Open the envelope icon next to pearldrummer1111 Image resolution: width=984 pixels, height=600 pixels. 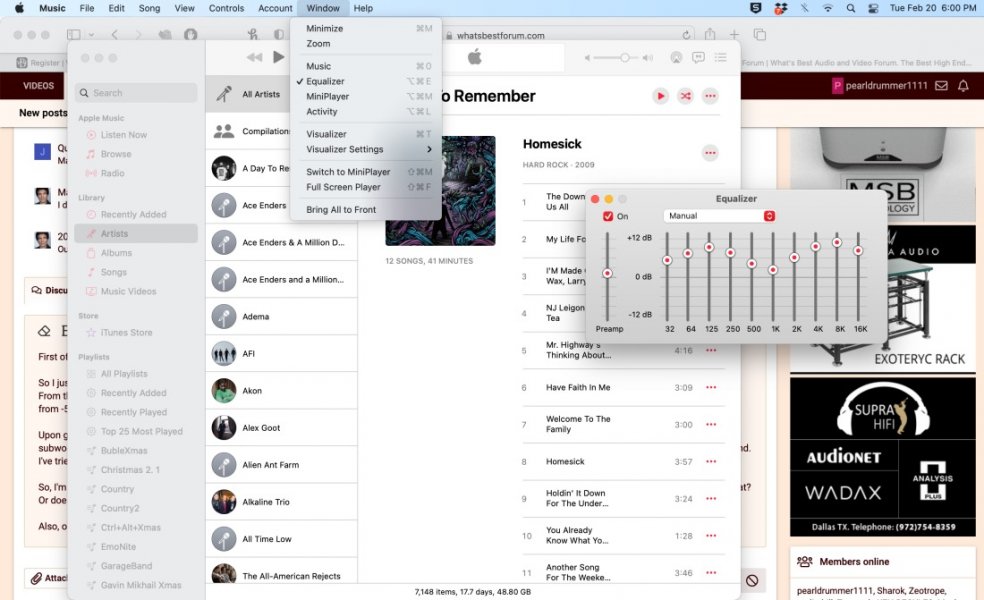941,85
